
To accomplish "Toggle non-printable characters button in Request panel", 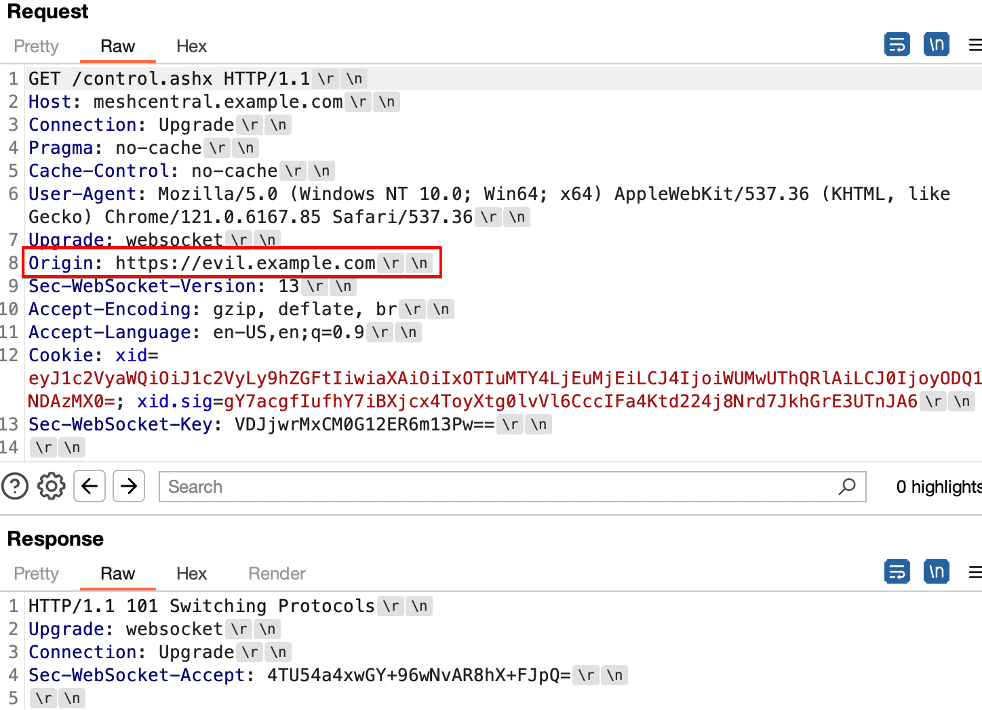I will tap(937, 45).
